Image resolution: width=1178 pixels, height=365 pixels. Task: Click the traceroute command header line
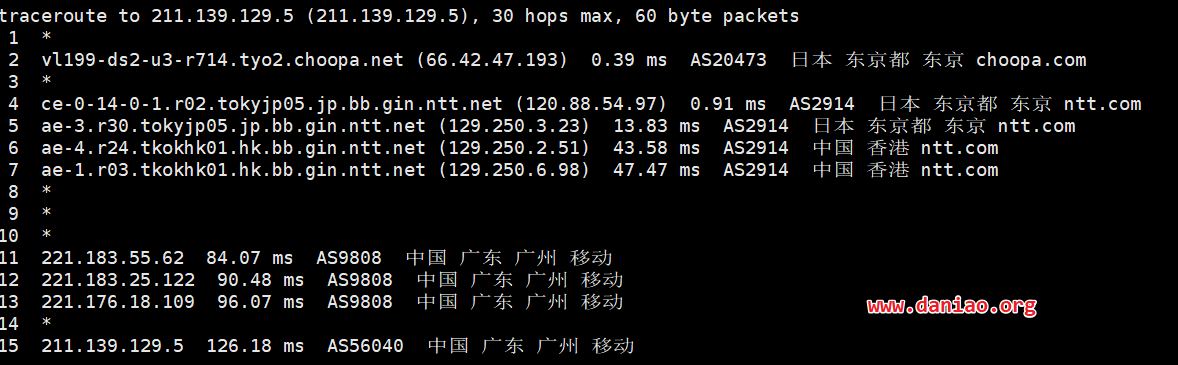click(400, 16)
